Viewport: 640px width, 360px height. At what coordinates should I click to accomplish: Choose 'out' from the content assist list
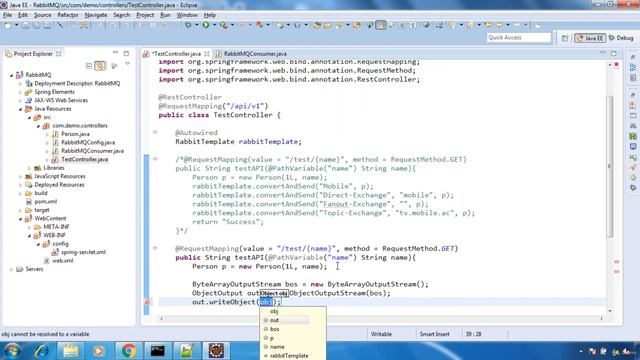(275, 320)
